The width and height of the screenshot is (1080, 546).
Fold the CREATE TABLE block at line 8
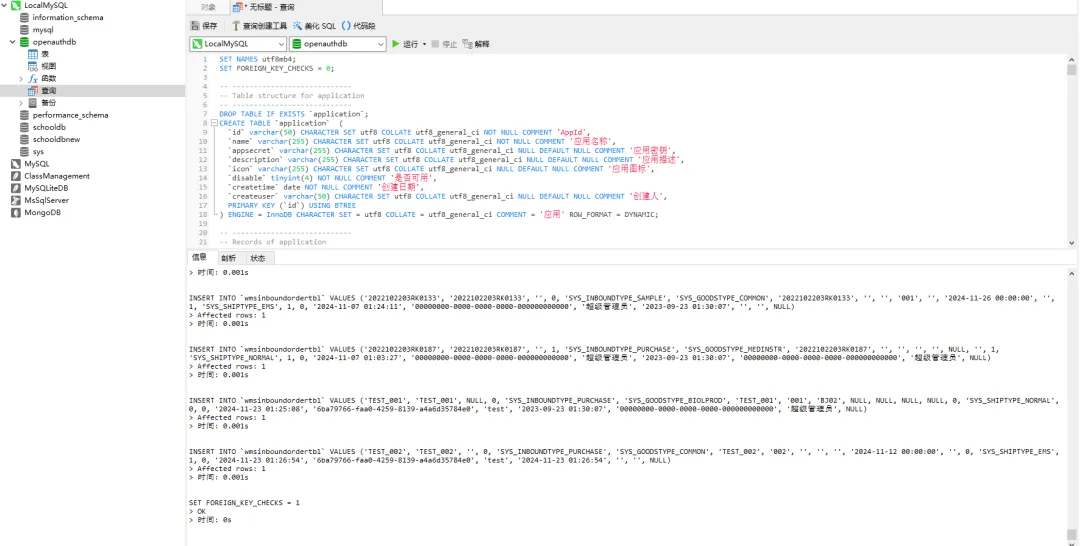pyautogui.click(x=214, y=123)
